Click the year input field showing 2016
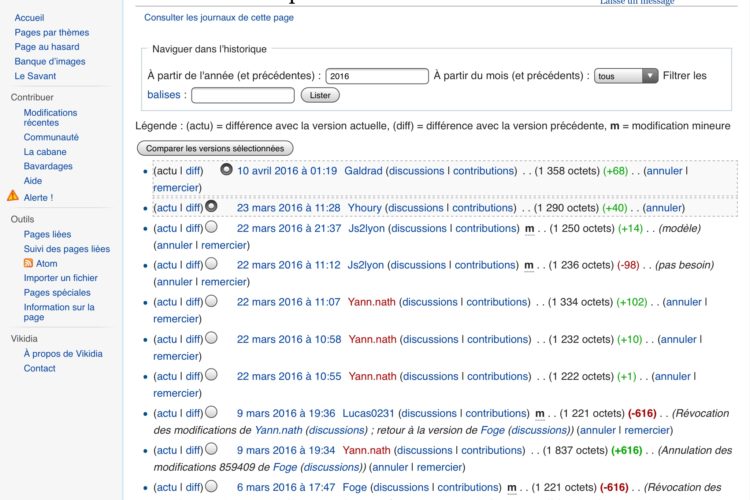 377,76
